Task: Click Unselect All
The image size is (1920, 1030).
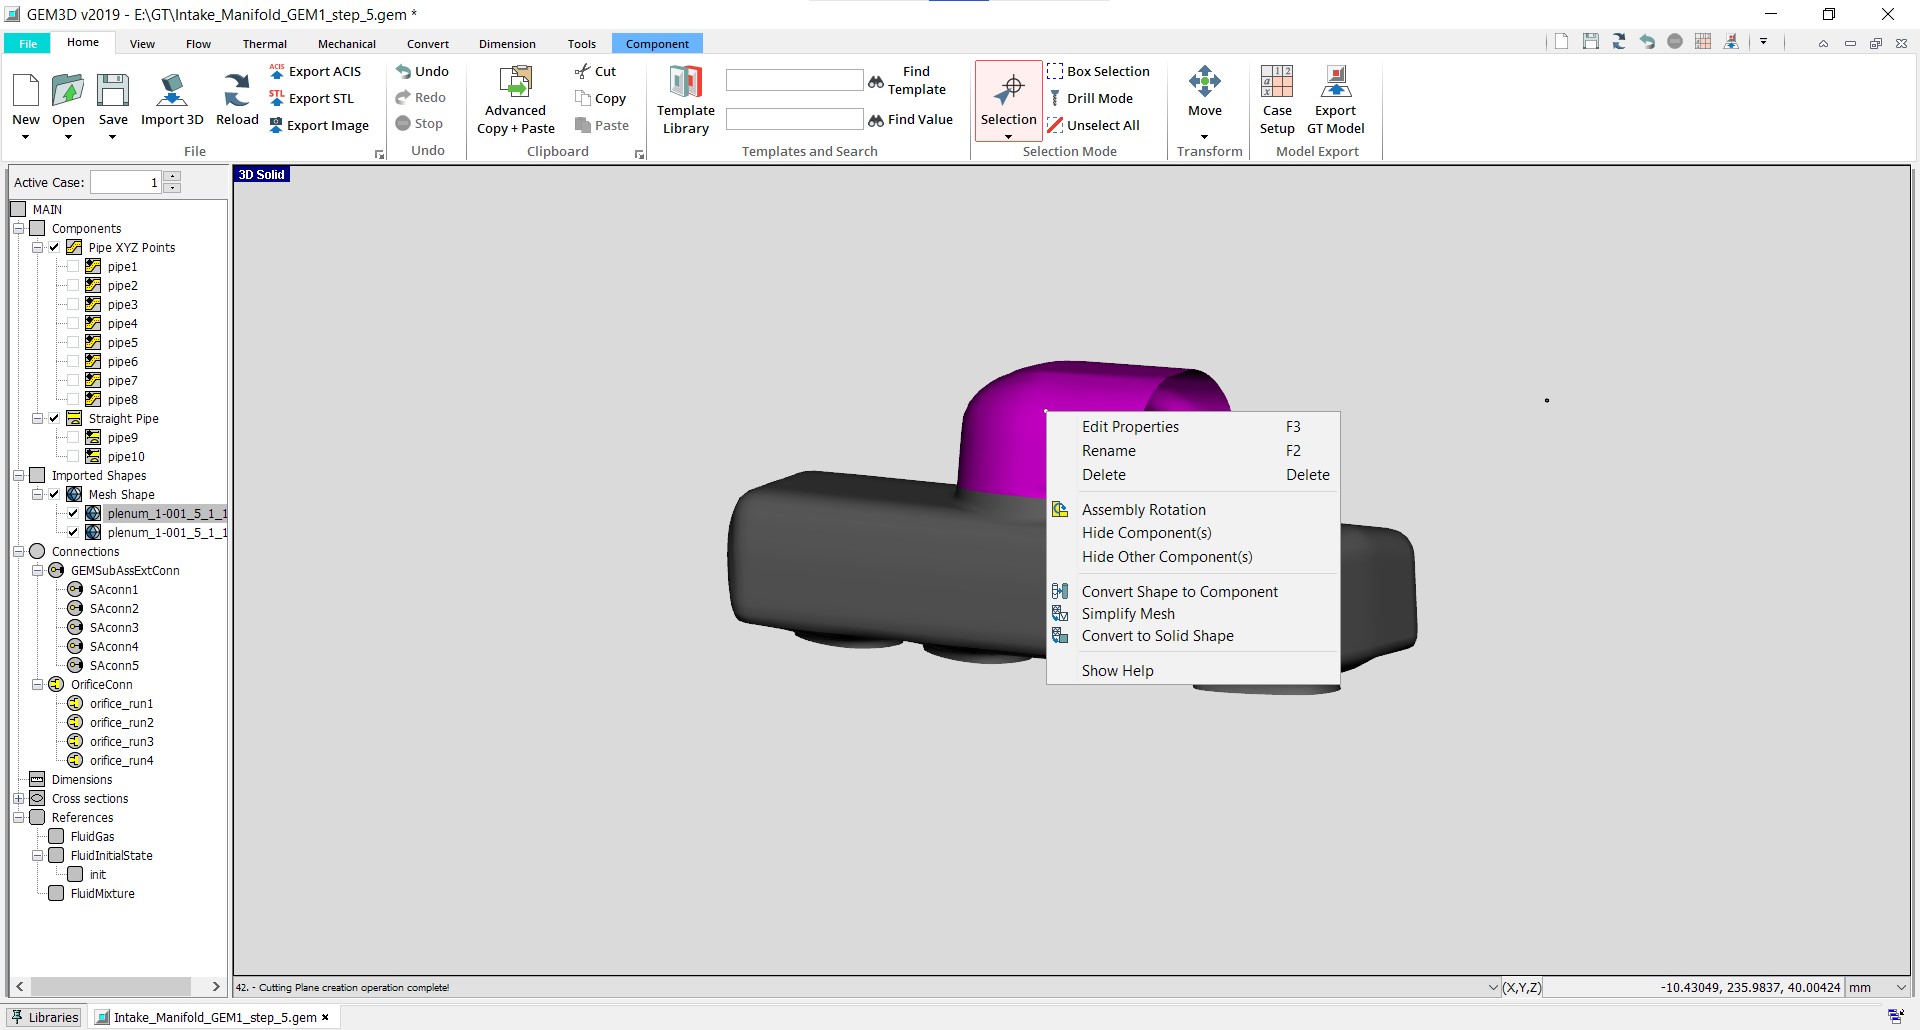Action: click(x=1093, y=125)
